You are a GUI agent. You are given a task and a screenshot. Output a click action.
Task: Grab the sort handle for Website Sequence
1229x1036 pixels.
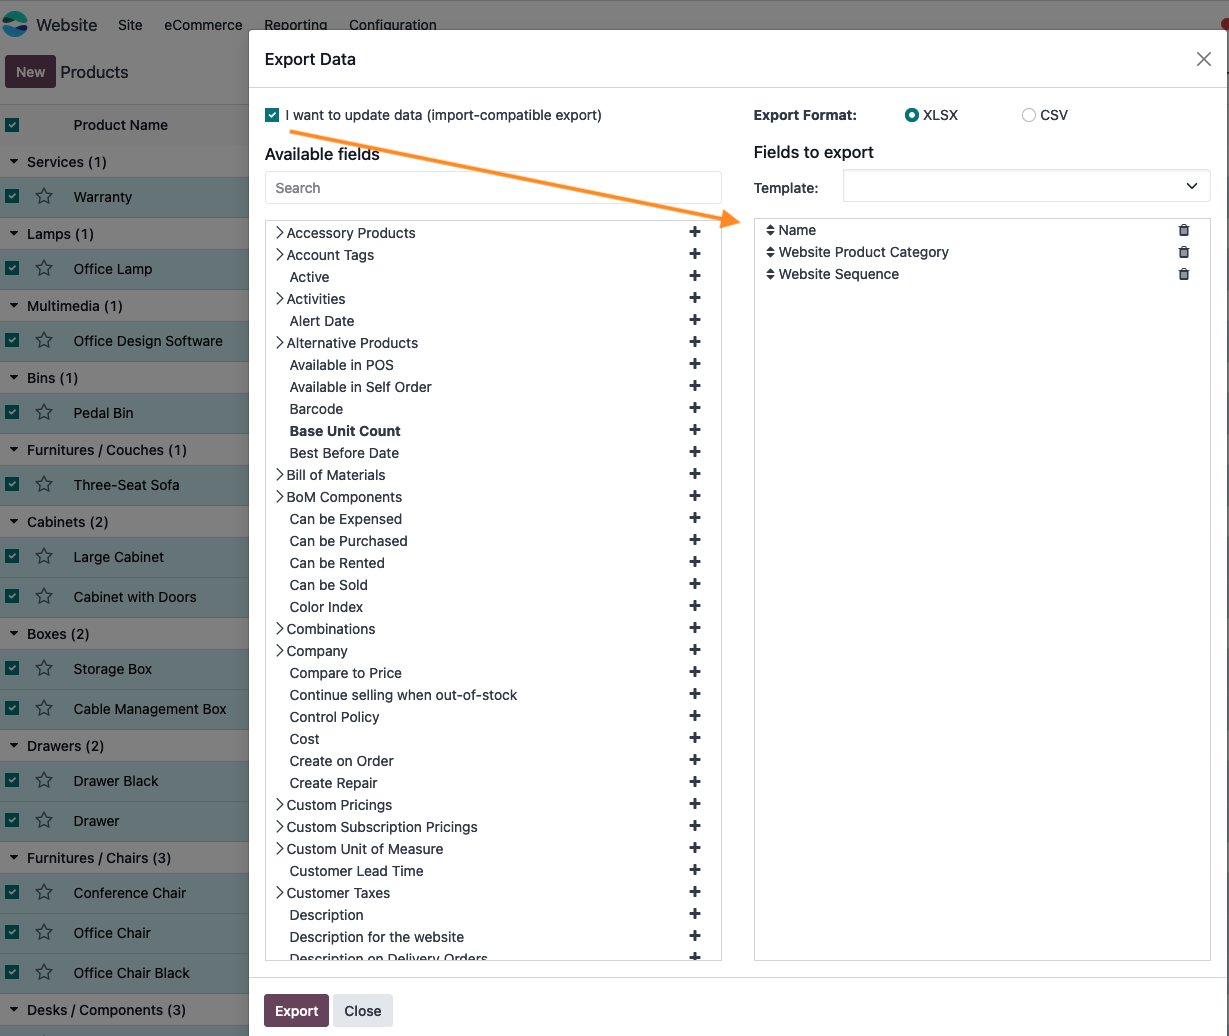[x=770, y=274]
